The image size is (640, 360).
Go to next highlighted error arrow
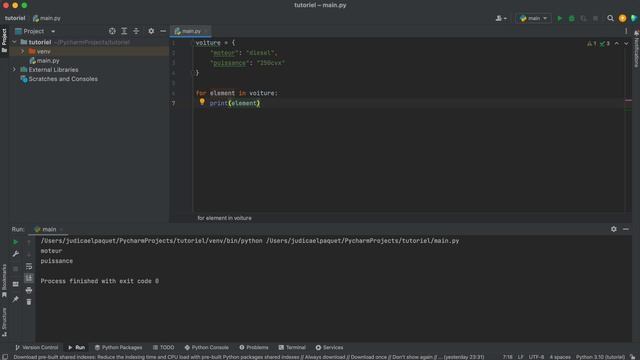(626, 43)
